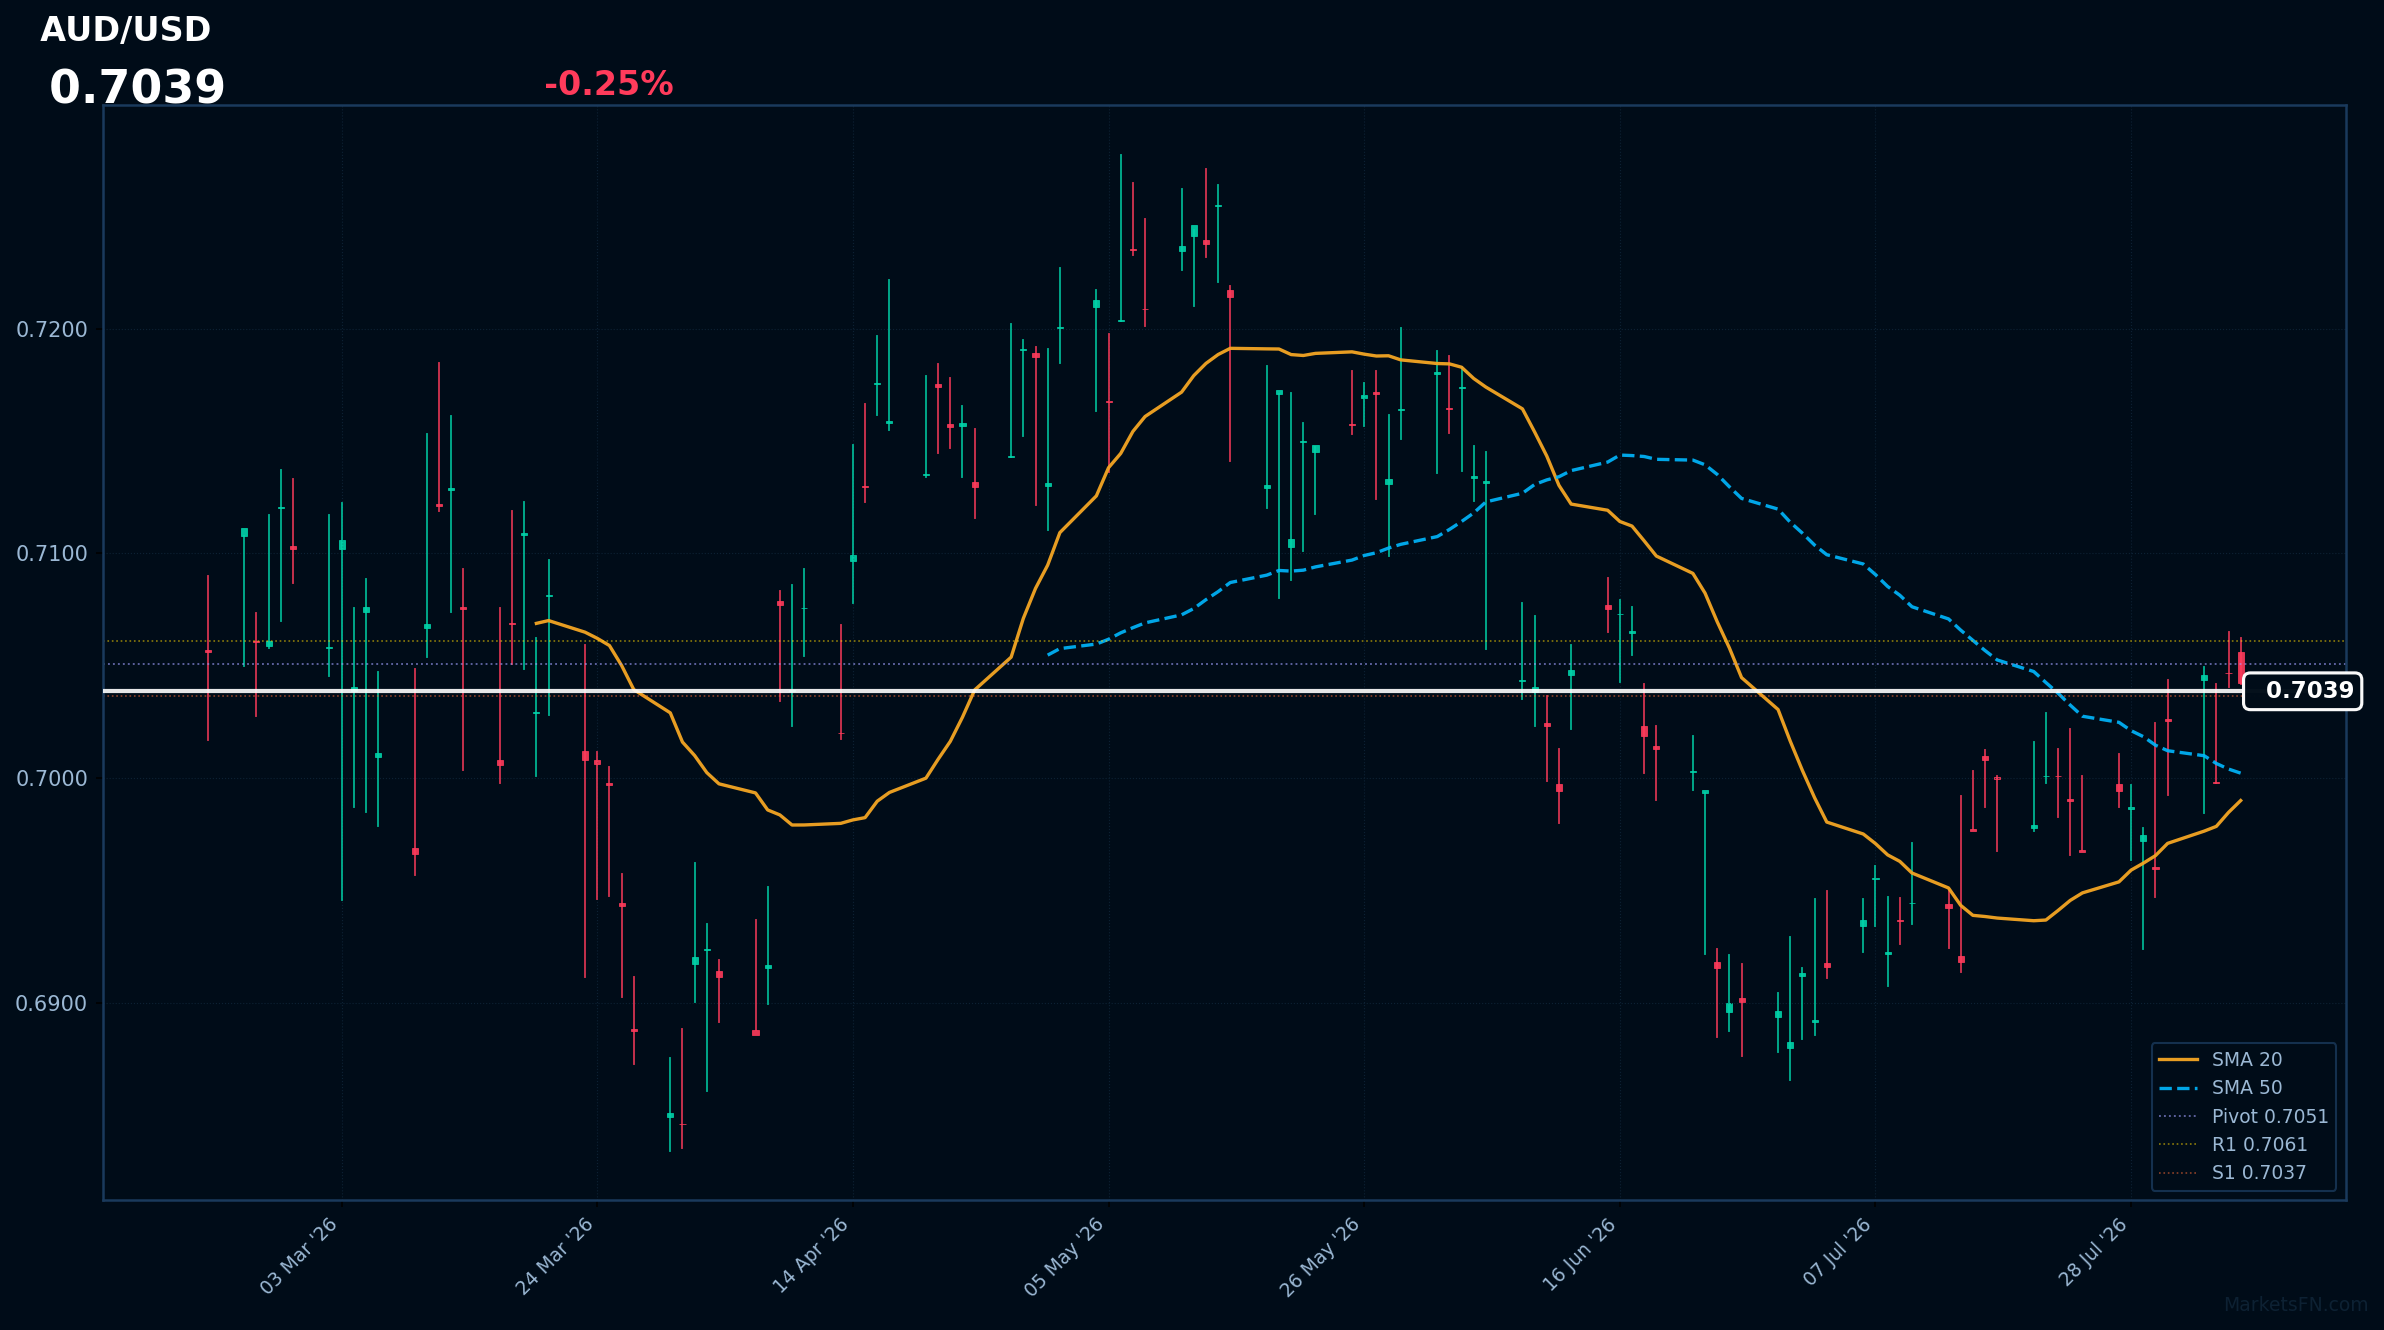
Task: Click the AUD/USD symbol title
Action: click(x=126, y=30)
